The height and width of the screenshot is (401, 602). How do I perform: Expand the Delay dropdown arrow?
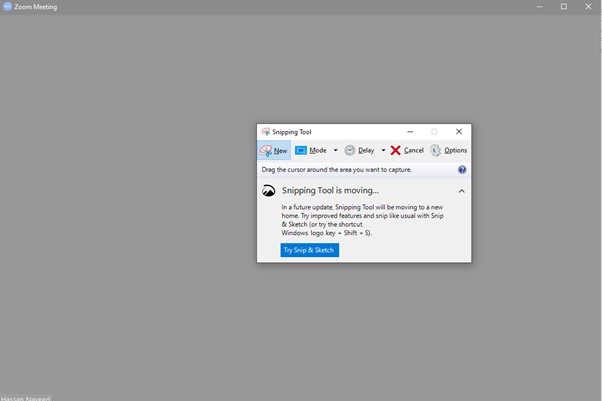tap(383, 150)
